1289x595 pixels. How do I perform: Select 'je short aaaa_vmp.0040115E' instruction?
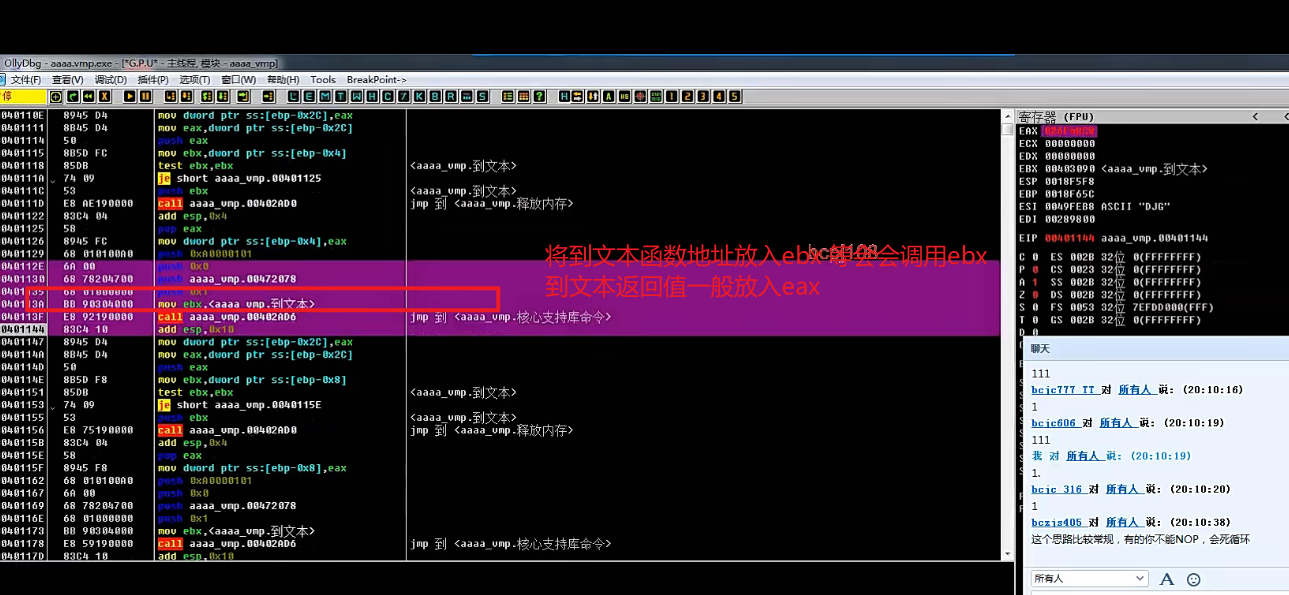(239, 405)
